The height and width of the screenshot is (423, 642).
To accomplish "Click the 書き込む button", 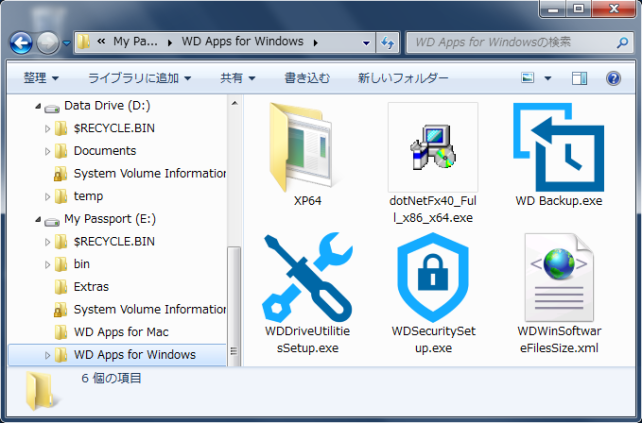I will click(x=307, y=78).
